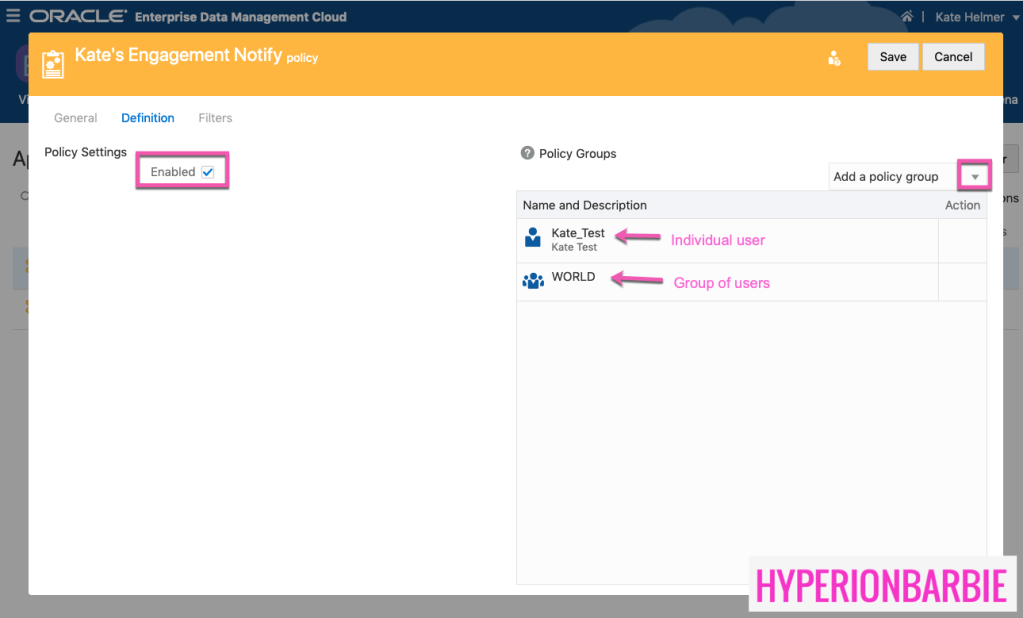Click the WORLD group icon
The height and width of the screenshot is (618, 1023).
(533, 281)
